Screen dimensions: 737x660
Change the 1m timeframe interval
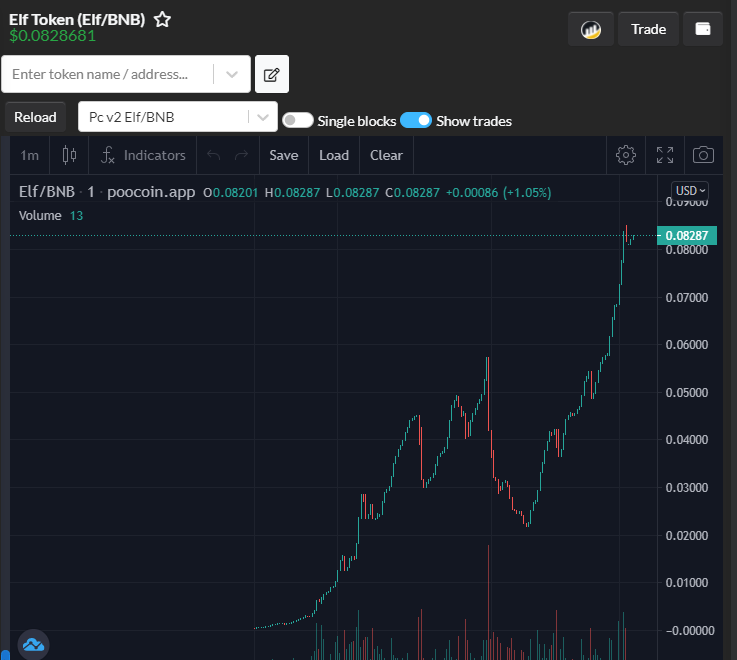pyautogui.click(x=29, y=155)
